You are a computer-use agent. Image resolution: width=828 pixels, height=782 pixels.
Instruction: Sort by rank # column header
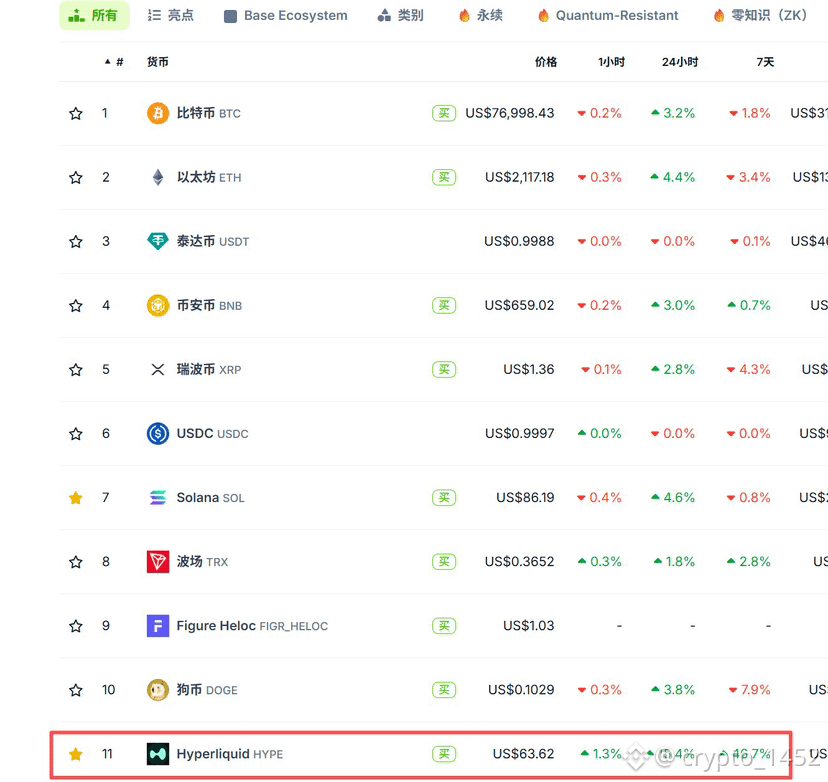pos(114,62)
